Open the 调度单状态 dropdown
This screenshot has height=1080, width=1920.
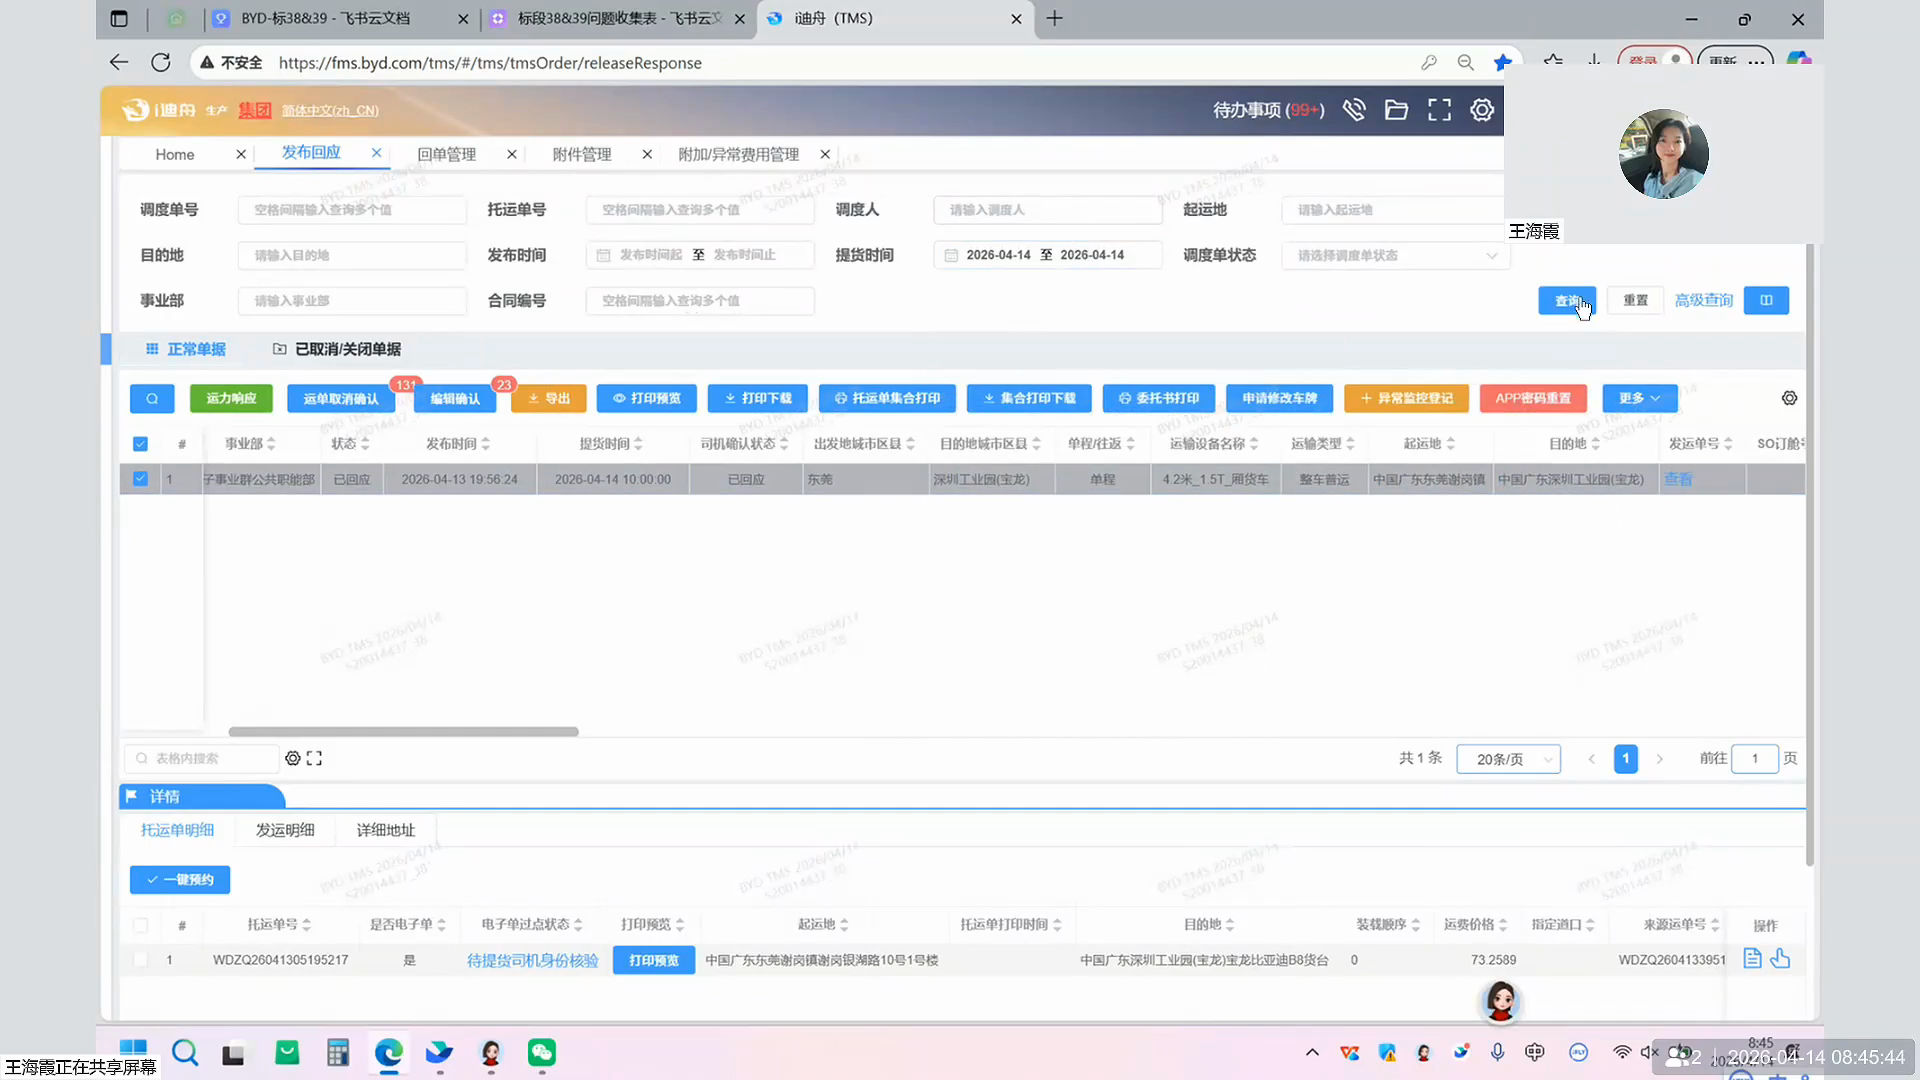coord(1395,255)
